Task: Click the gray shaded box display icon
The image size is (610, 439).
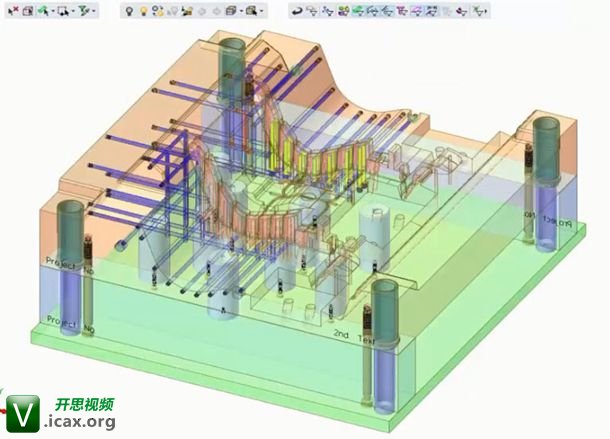Action: tap(231, 11)
